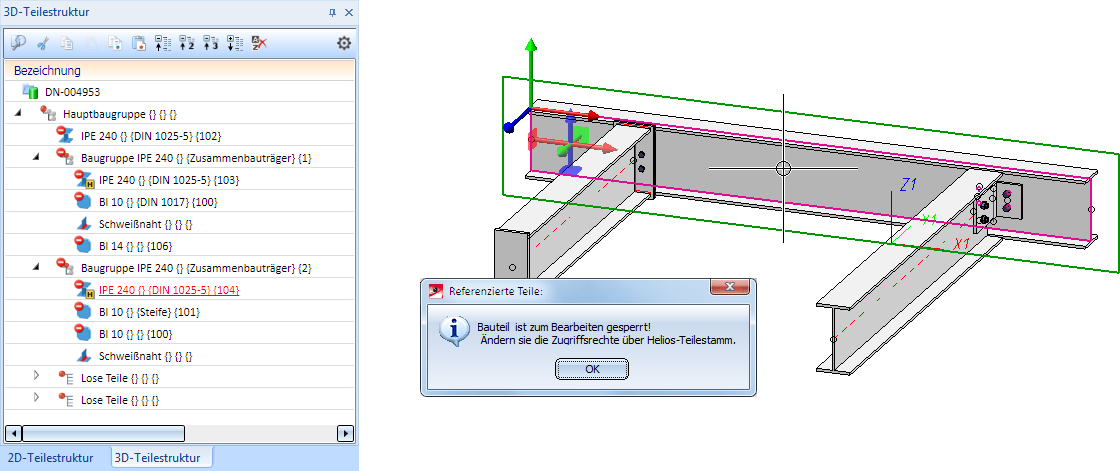
Task: Select red highlighted IPE 240 {104} entry
Action: click(x=169, y=289)
